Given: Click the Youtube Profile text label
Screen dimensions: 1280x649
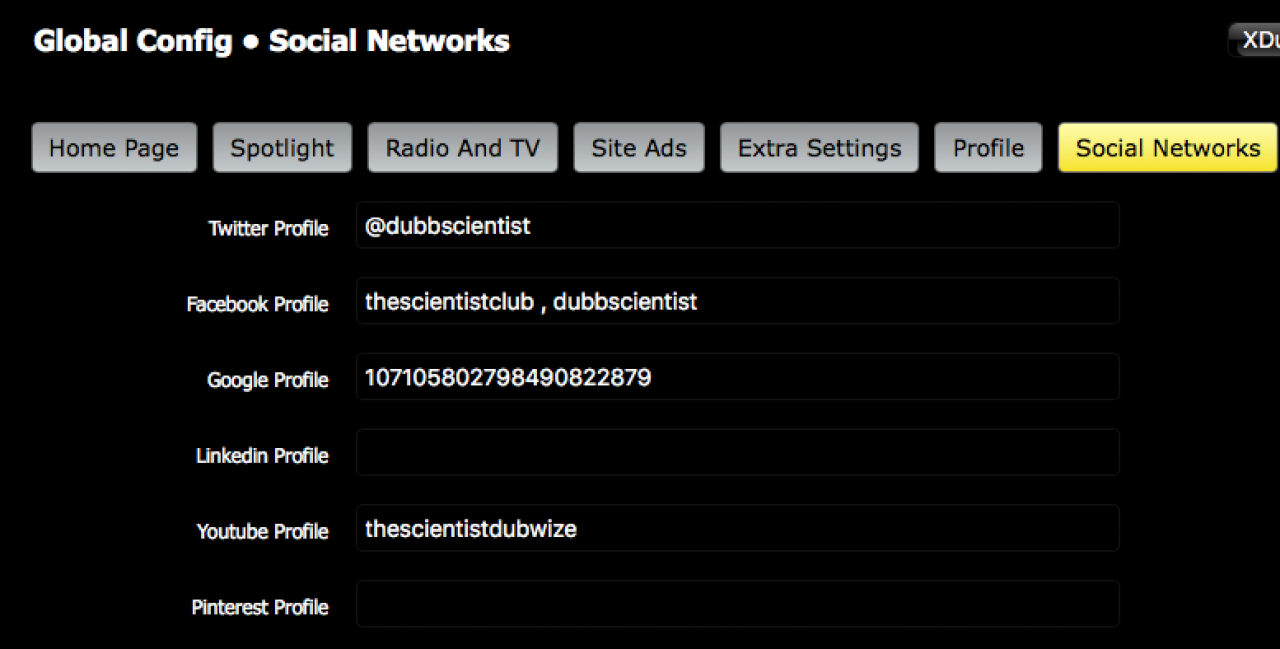Looking at the screenshot, I should (x=262, y=532).
